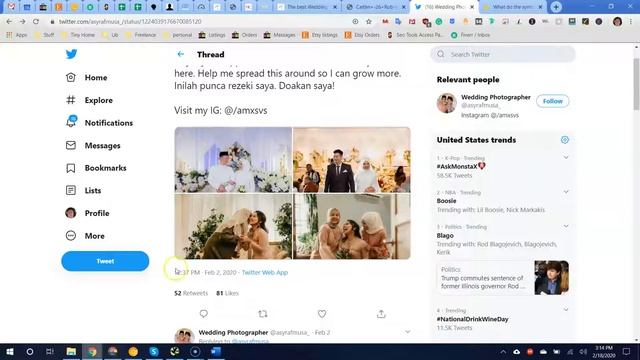Viewport: 640px width, 360px height.
Task: Open Etsy listings bookmark
Action: (x=320, y=35)
